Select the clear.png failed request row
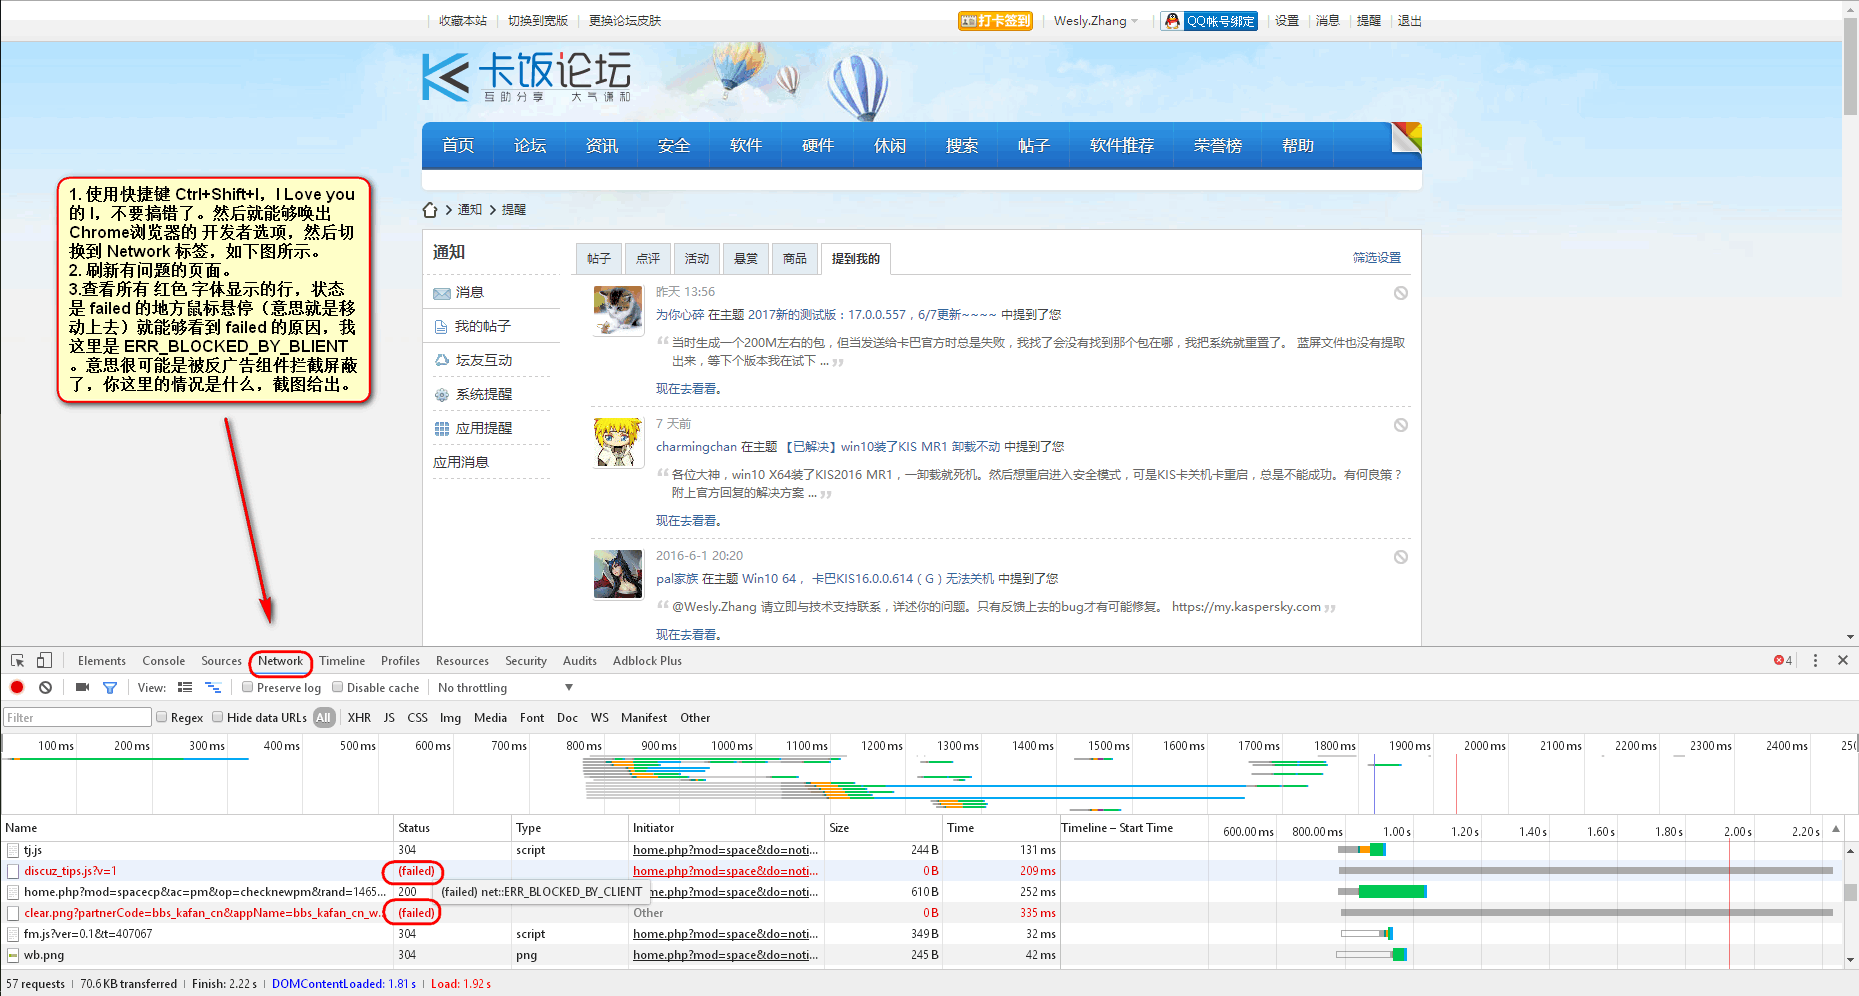 point(921,913)
